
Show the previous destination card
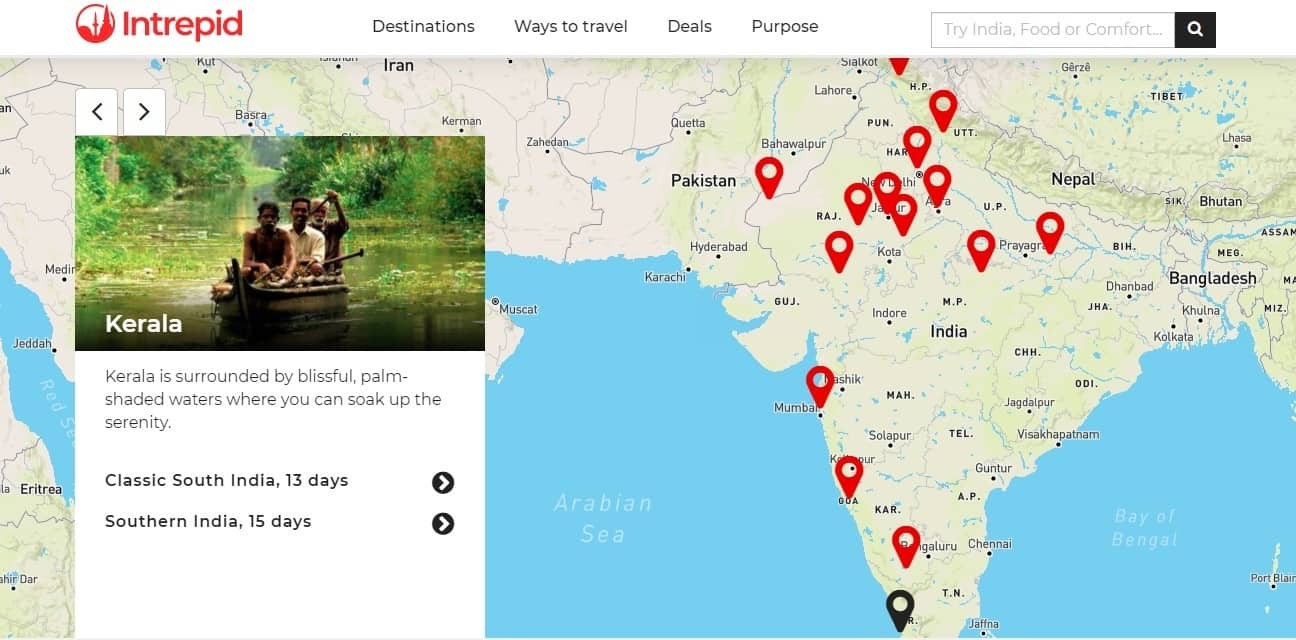click(x=97, y=112)
